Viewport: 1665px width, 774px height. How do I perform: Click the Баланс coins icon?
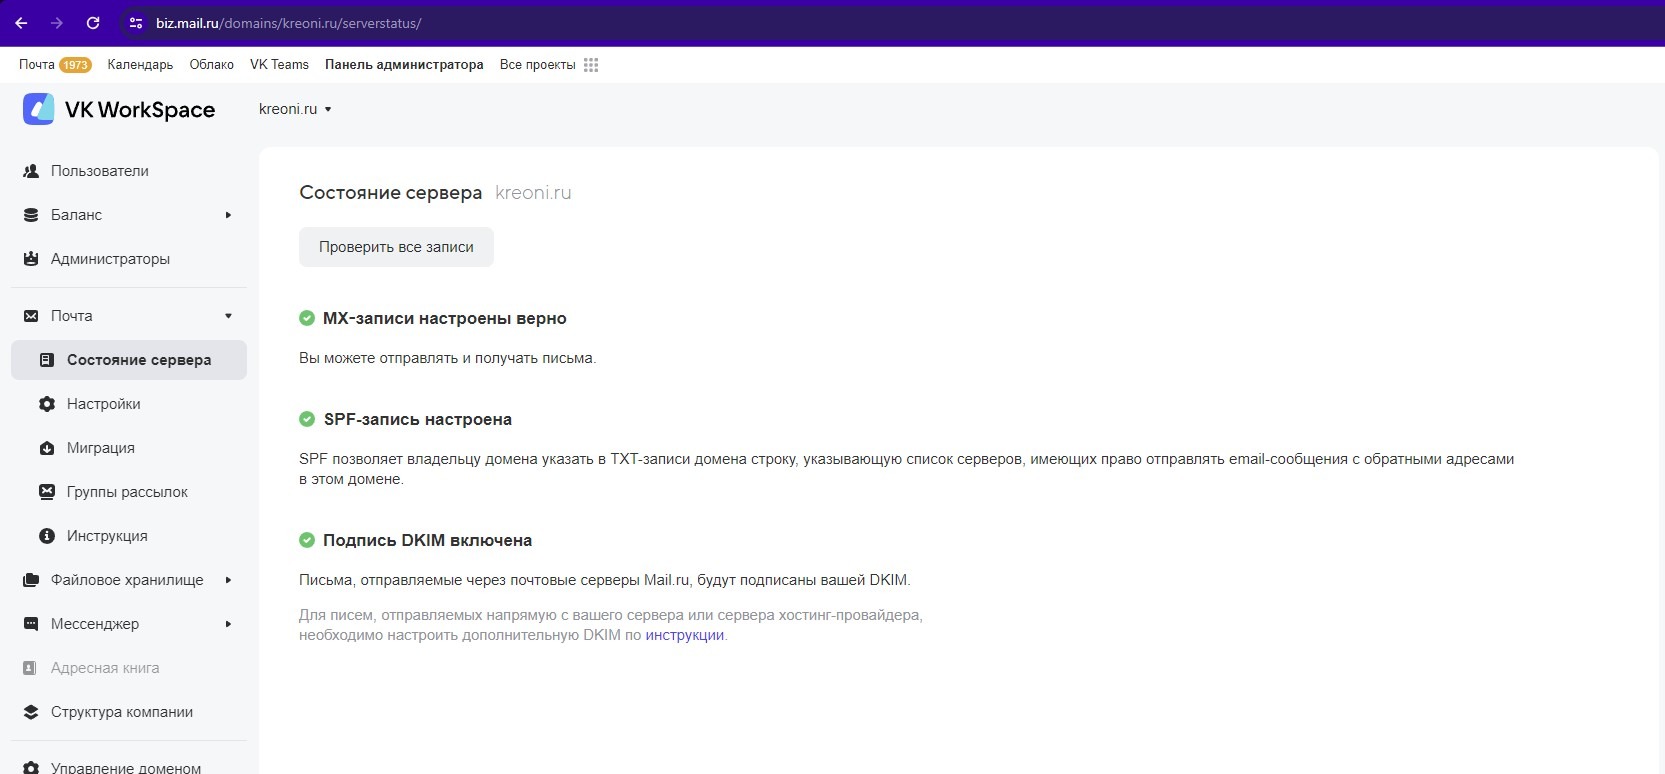point(31,215)
